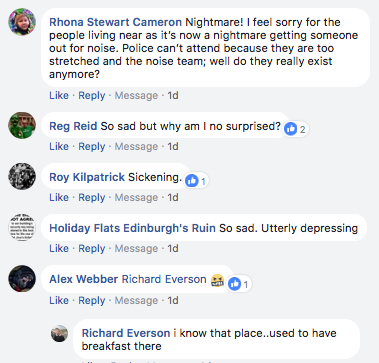
Task: Open Richard Everson's reply avatar
Action: tap(59, 333)
